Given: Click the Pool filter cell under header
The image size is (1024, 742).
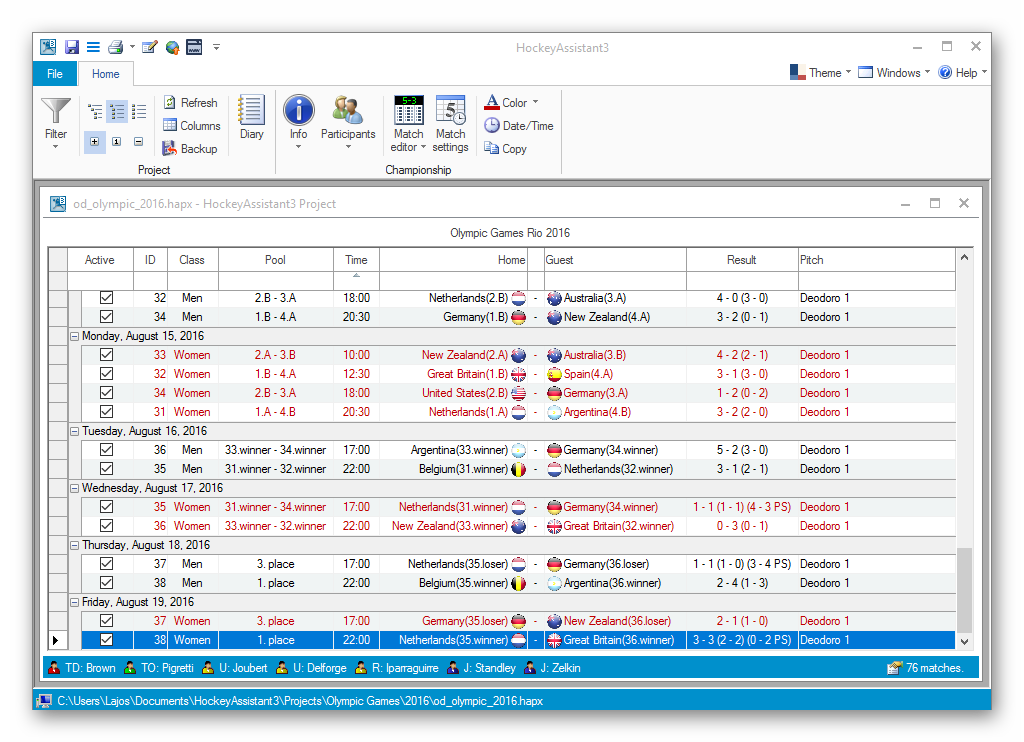Looking at the screenshot, I should click(x=276, y=281).
